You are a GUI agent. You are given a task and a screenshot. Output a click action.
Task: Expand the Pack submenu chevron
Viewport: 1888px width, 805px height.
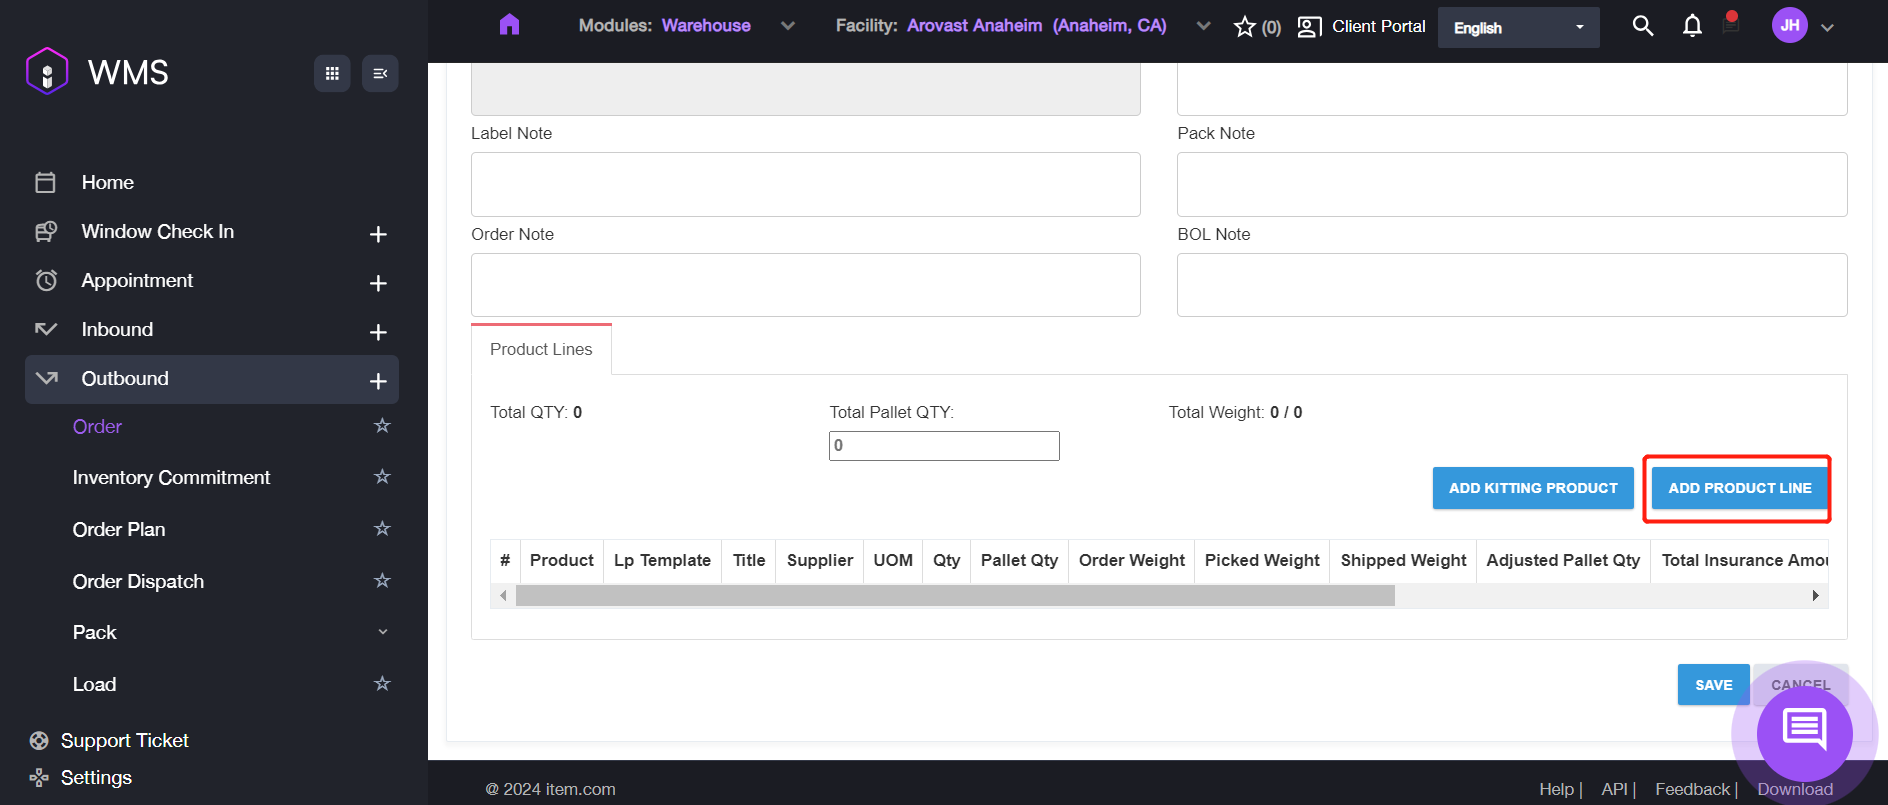pyautogui.click(x=382, y=632)
